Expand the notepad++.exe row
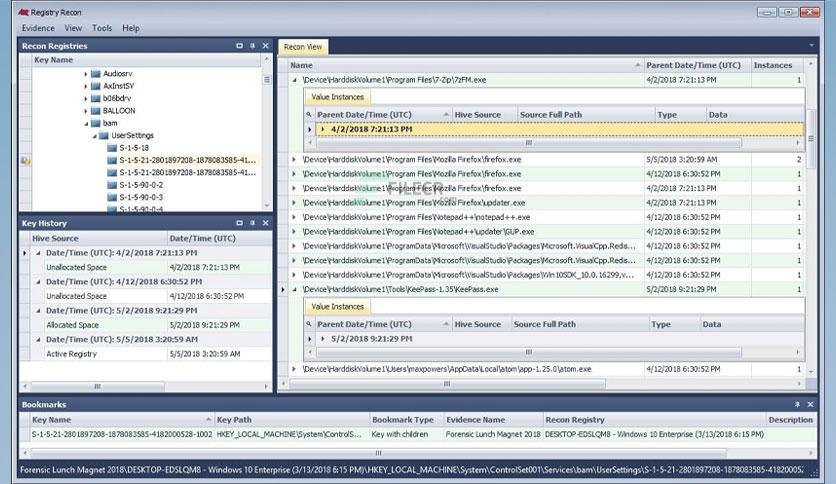This screenshot has width=836, height=484. point(294,217)
